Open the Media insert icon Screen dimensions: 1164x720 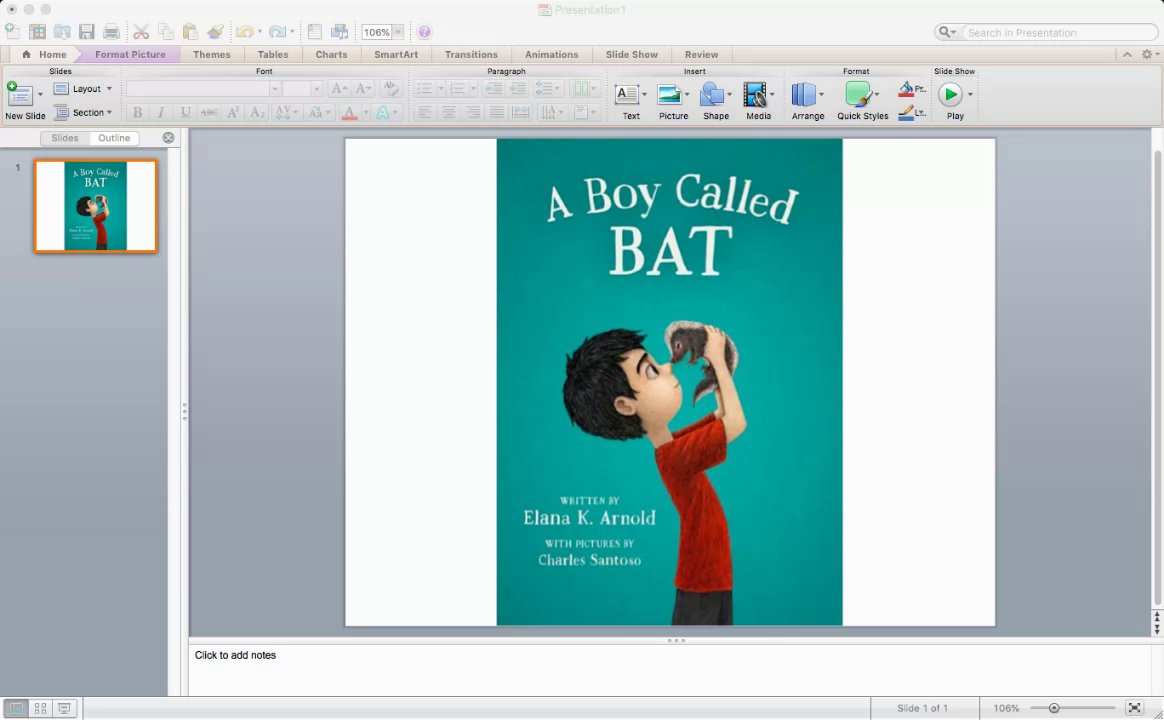click(757, 96)
